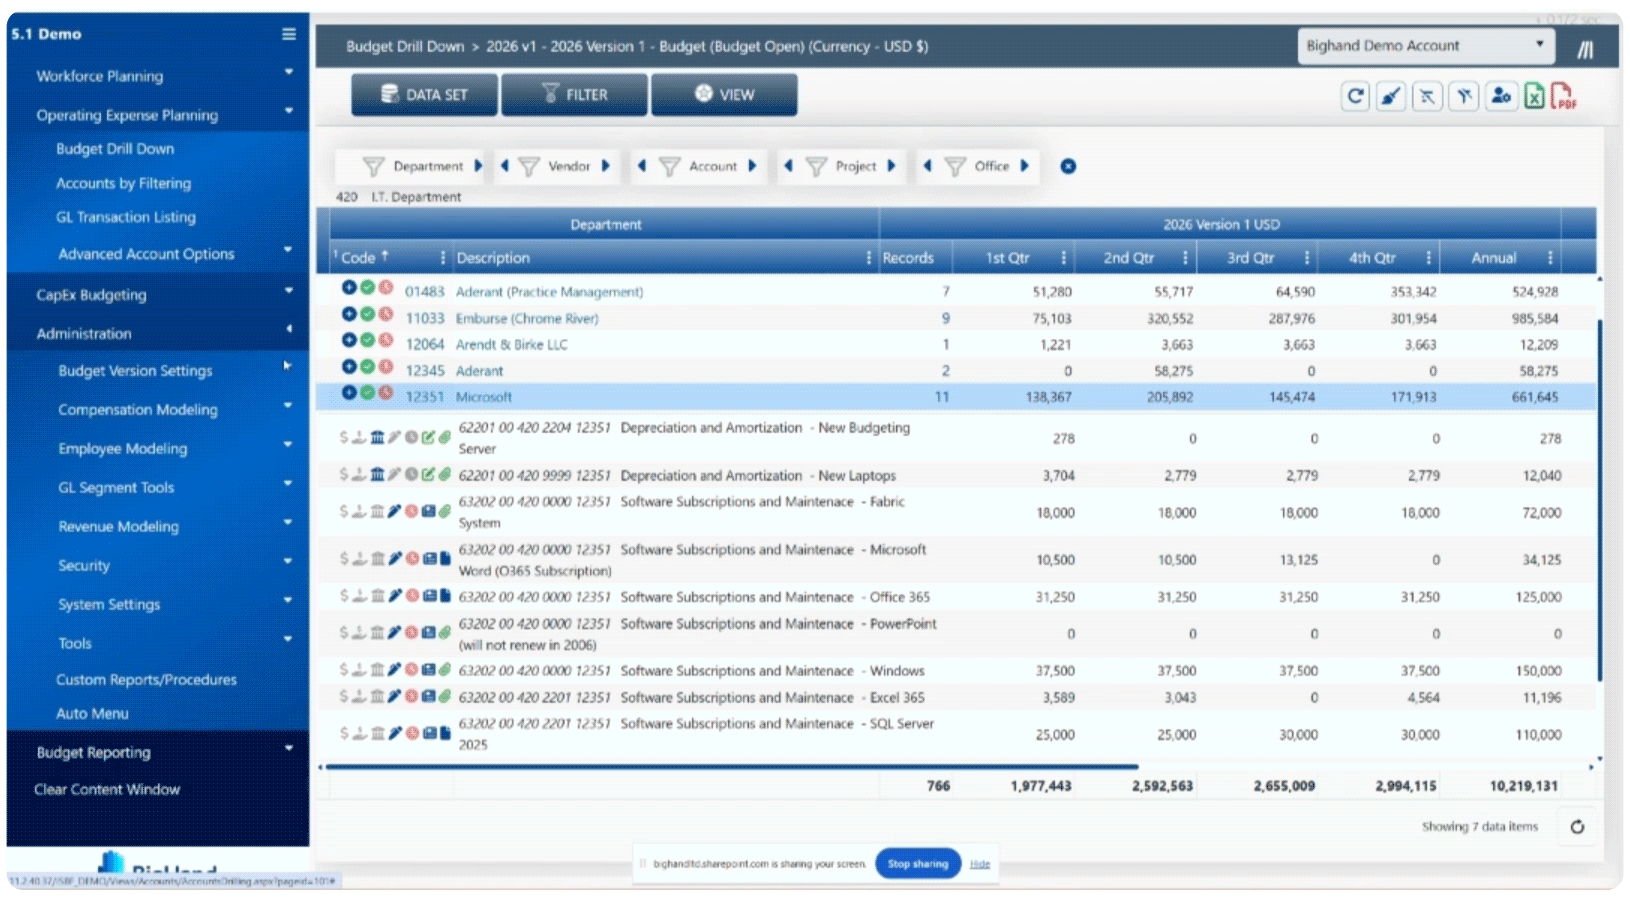Click the vertical scrollbar of the grid
1630x900 pixels.
point(1600,500)
